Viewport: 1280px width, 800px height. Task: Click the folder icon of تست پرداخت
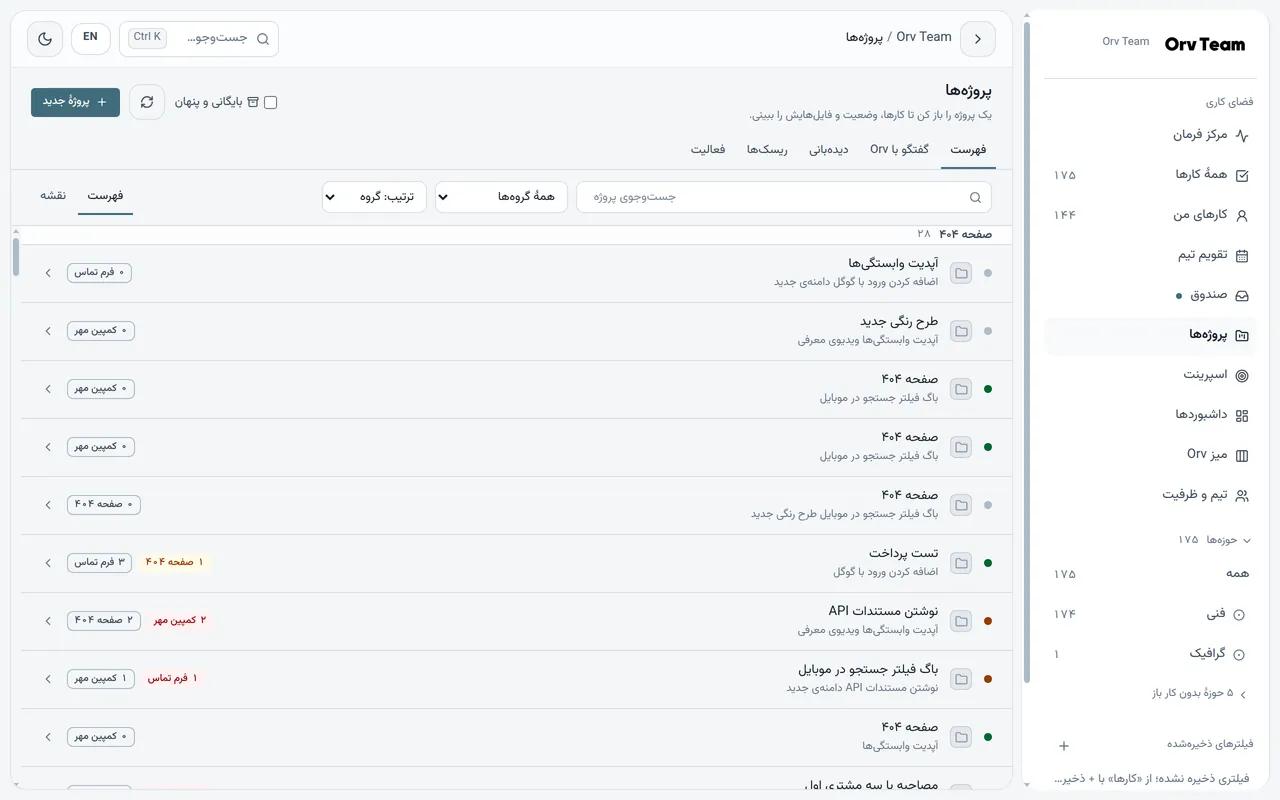coord(961,563)
